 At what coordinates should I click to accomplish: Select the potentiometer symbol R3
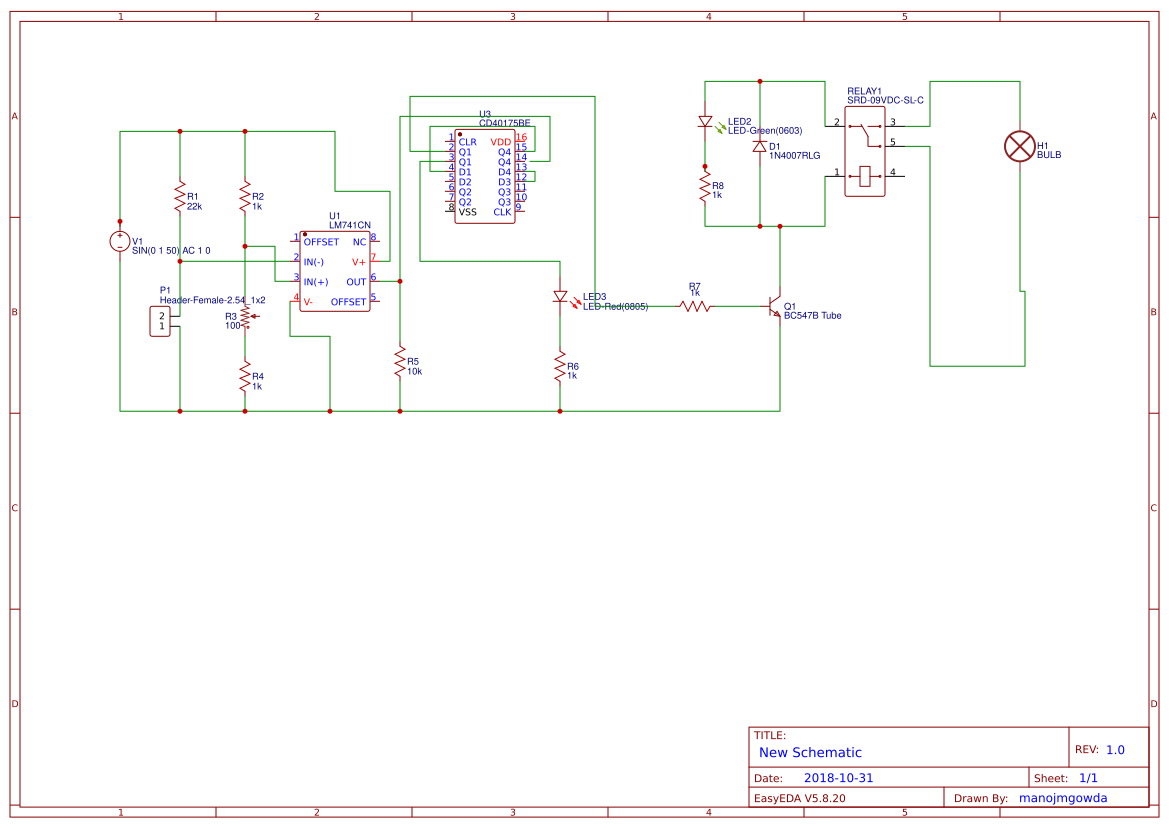coord(245,316)
